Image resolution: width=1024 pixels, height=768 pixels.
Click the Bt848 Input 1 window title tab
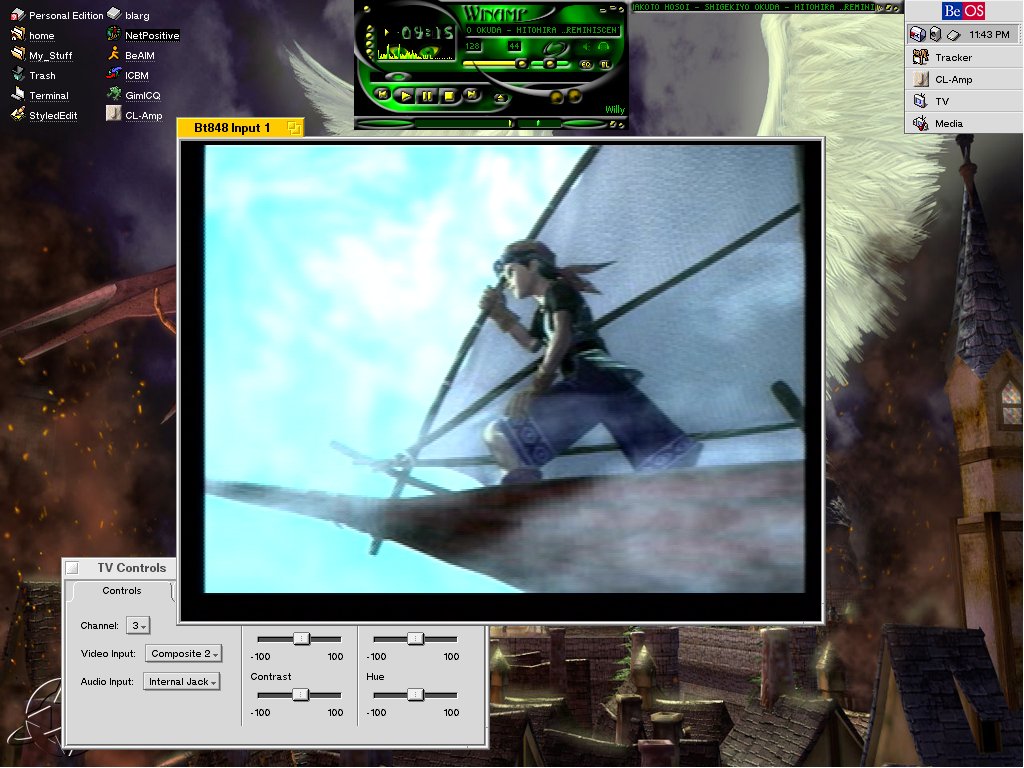(240, 128)
